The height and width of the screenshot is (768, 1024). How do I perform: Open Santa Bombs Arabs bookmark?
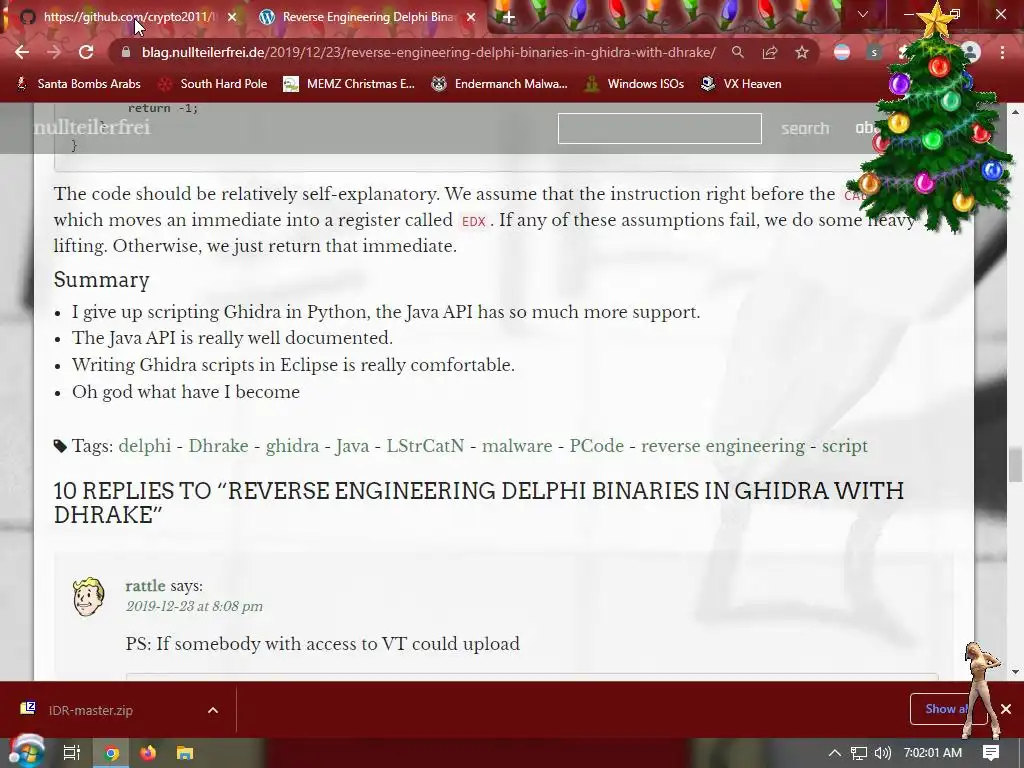pyautogui.click(x=79, y=84)
